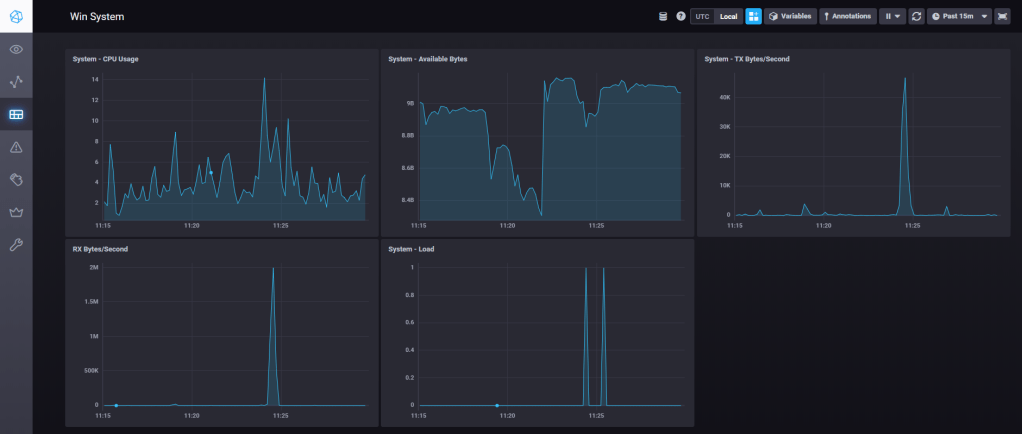Open the Admin crown icon

[x=16, y=212]
